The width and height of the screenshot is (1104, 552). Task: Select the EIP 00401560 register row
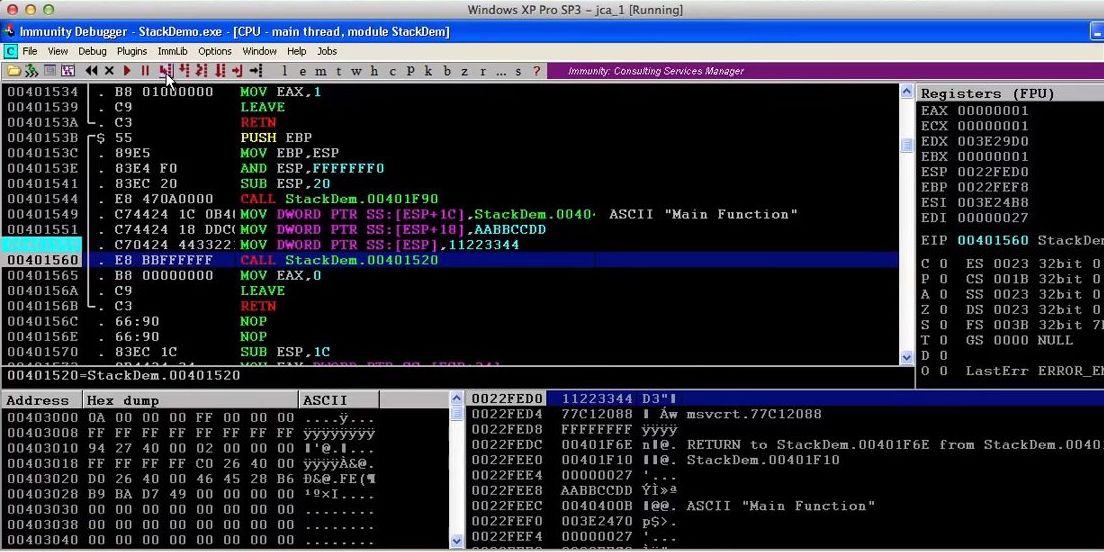pyautogui.click(x=1010, y=240)
